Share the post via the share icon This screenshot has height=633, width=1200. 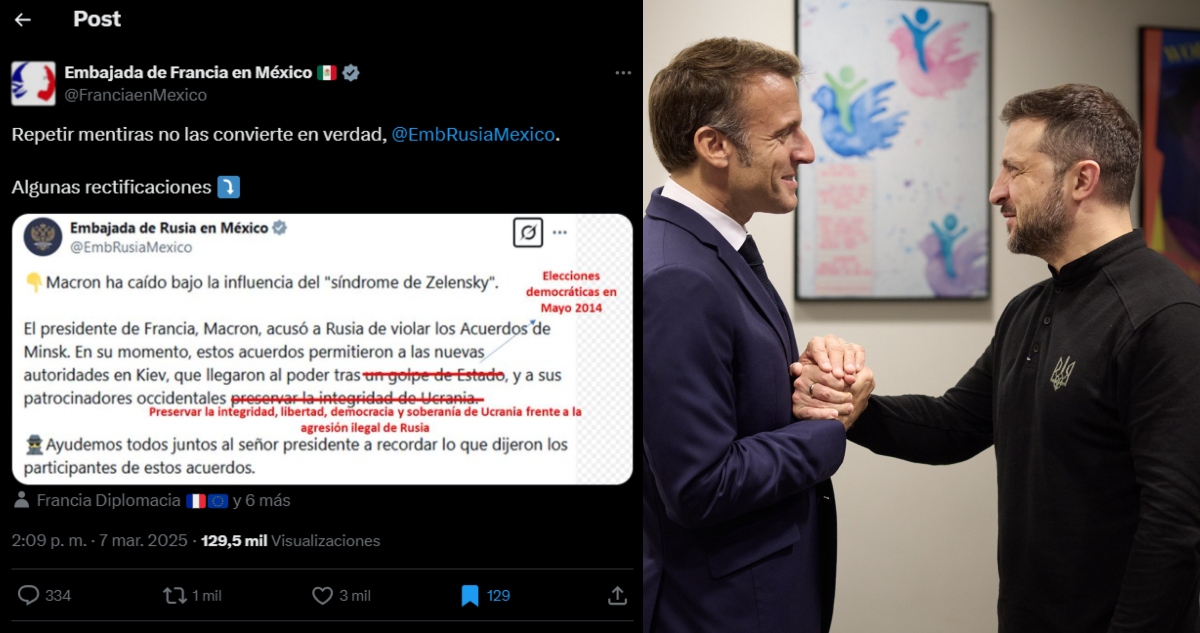pos(617,595)
